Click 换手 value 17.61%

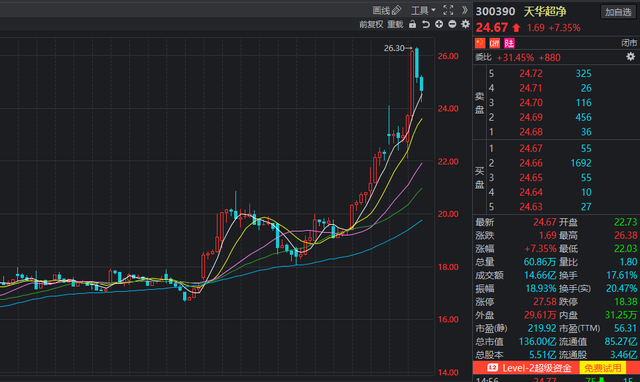[x=622, y=275]
